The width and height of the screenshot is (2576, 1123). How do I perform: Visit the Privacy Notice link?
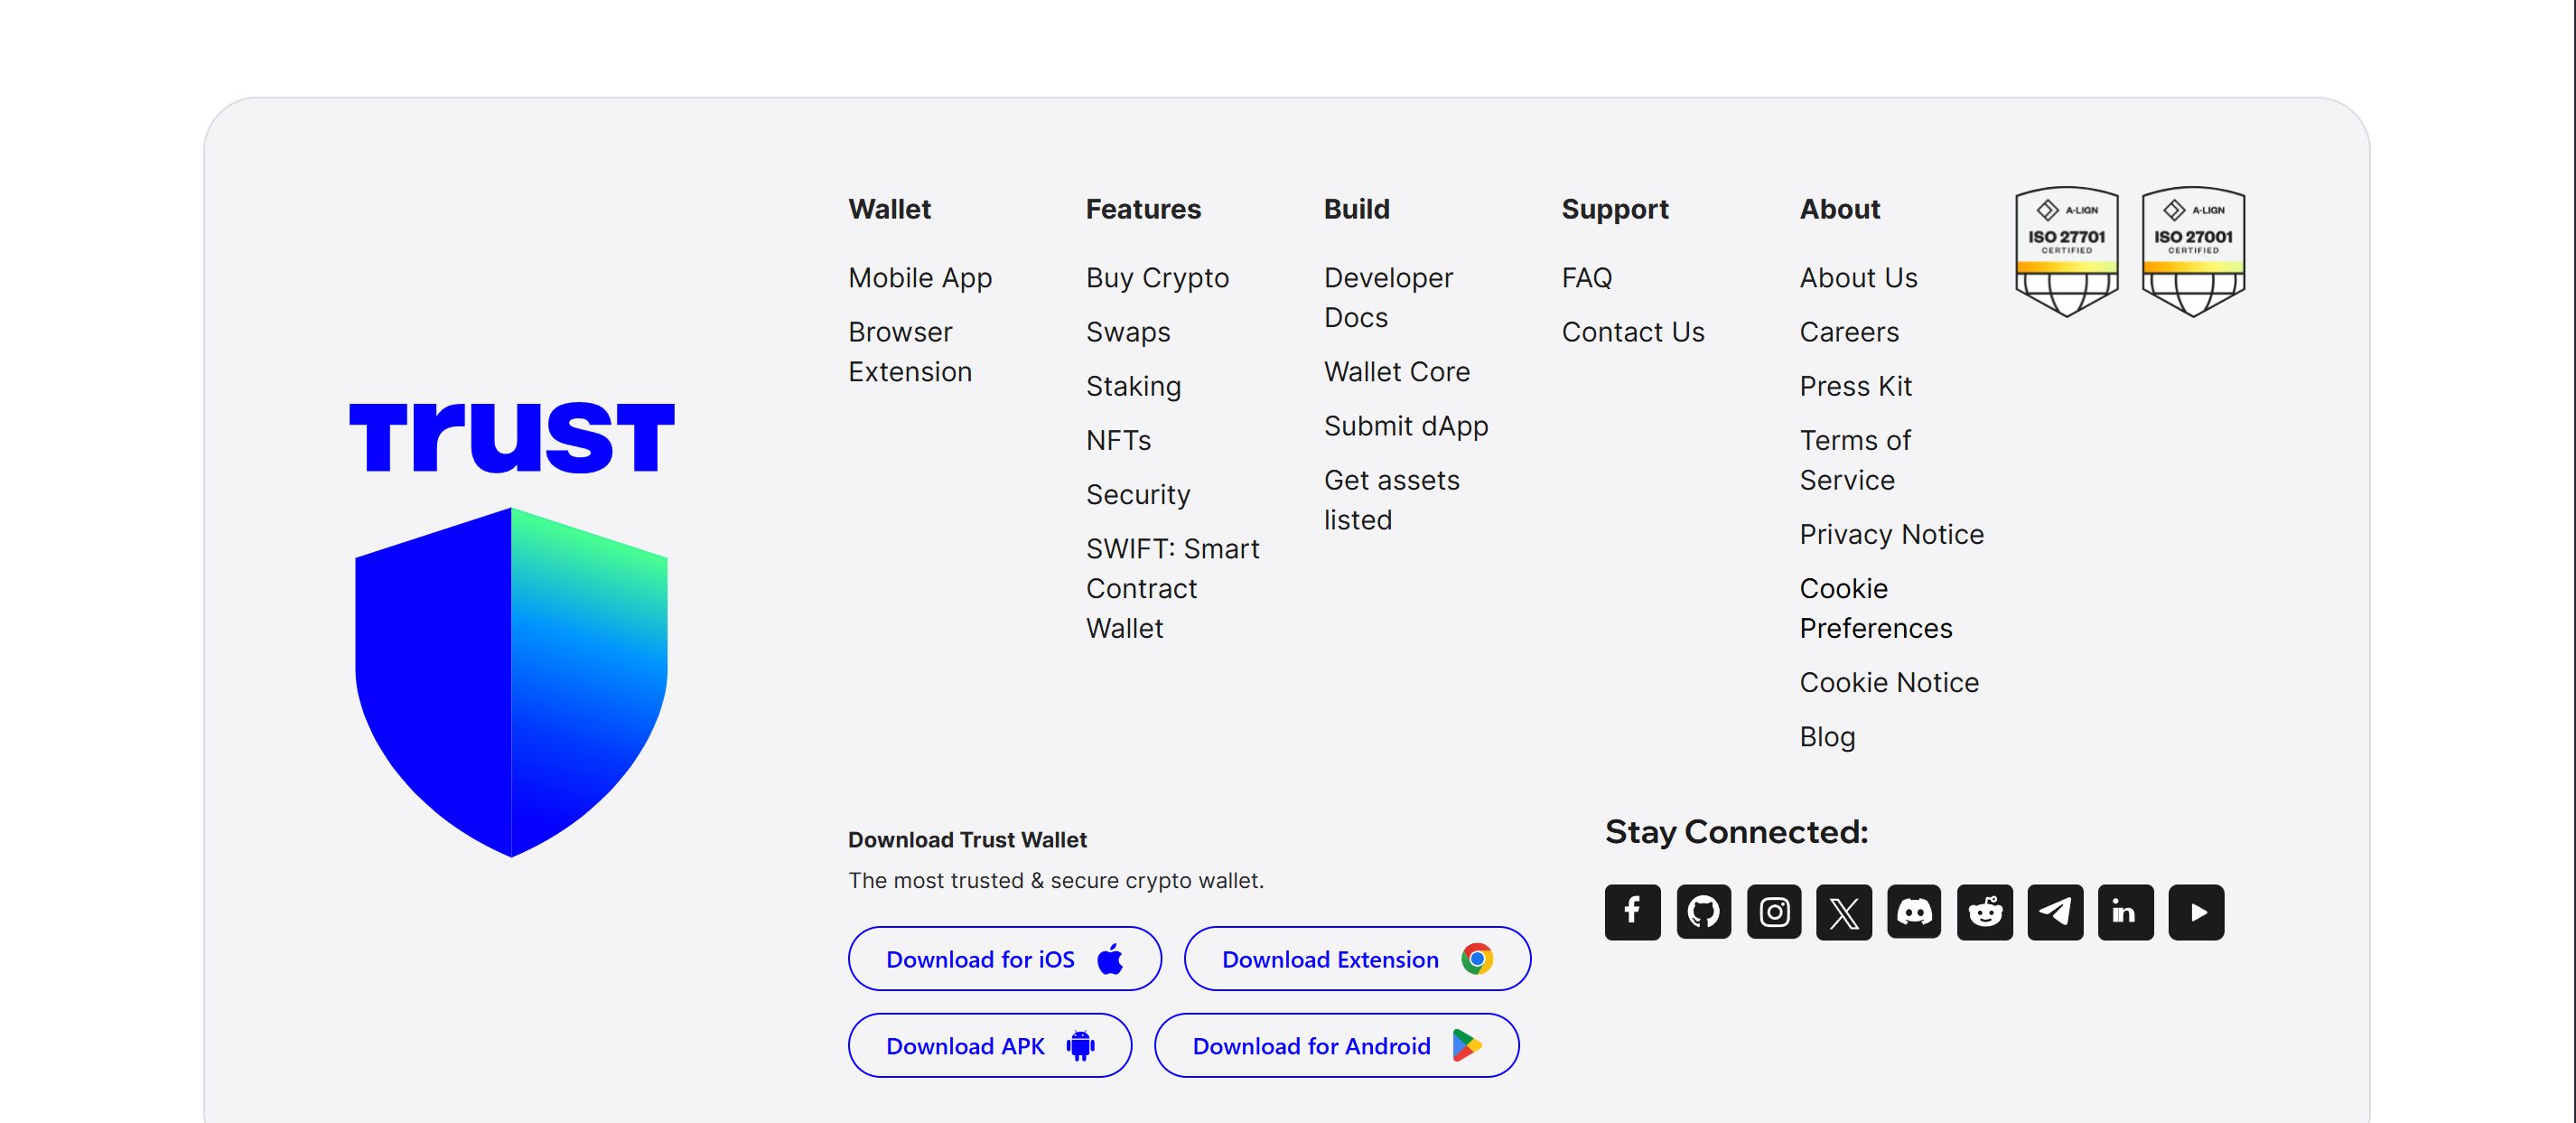1891,534
